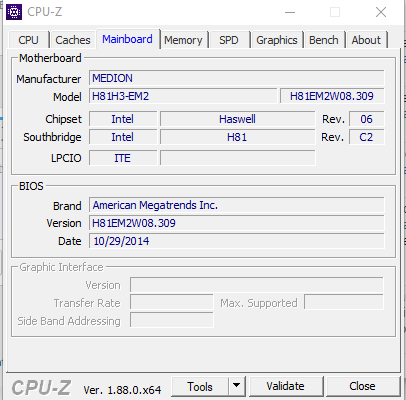The width and height of the screenshot is (406, 400).
Task: Open the SPD tab
Action: (229, 40)
